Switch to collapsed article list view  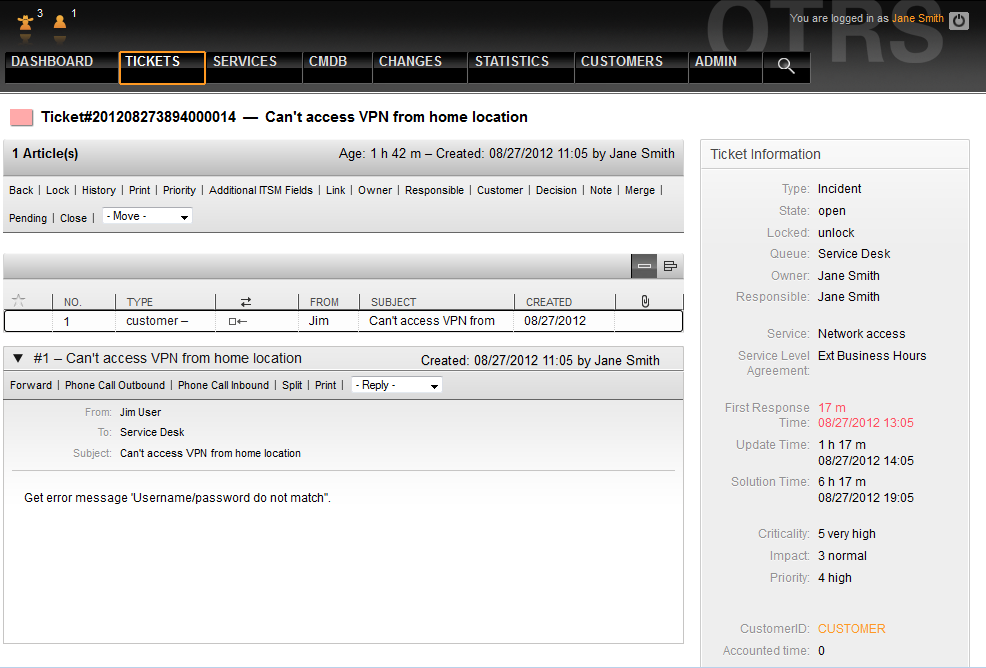click(644, 266)
